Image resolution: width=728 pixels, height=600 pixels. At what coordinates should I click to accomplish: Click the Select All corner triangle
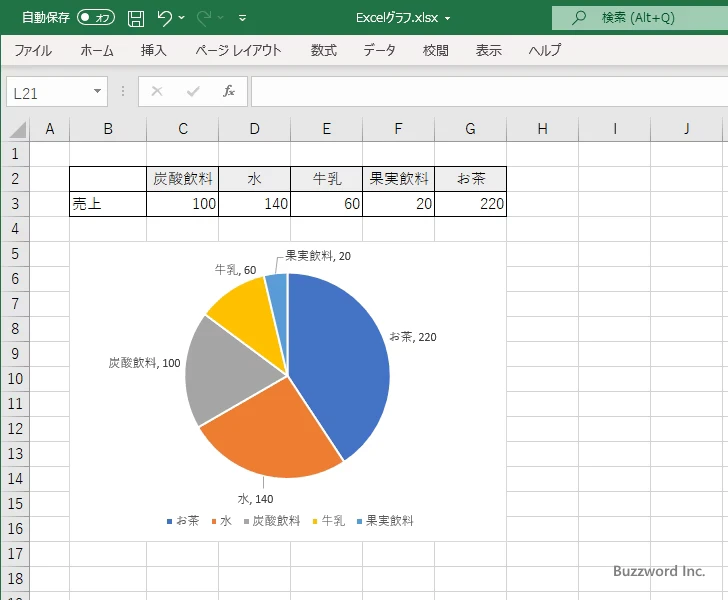(17, 129)
